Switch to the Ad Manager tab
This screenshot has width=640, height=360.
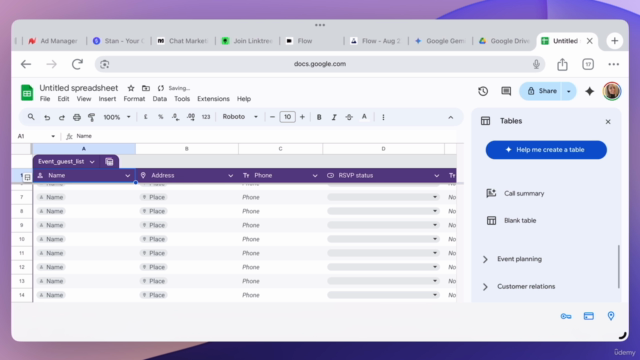(x=53, y=41)
